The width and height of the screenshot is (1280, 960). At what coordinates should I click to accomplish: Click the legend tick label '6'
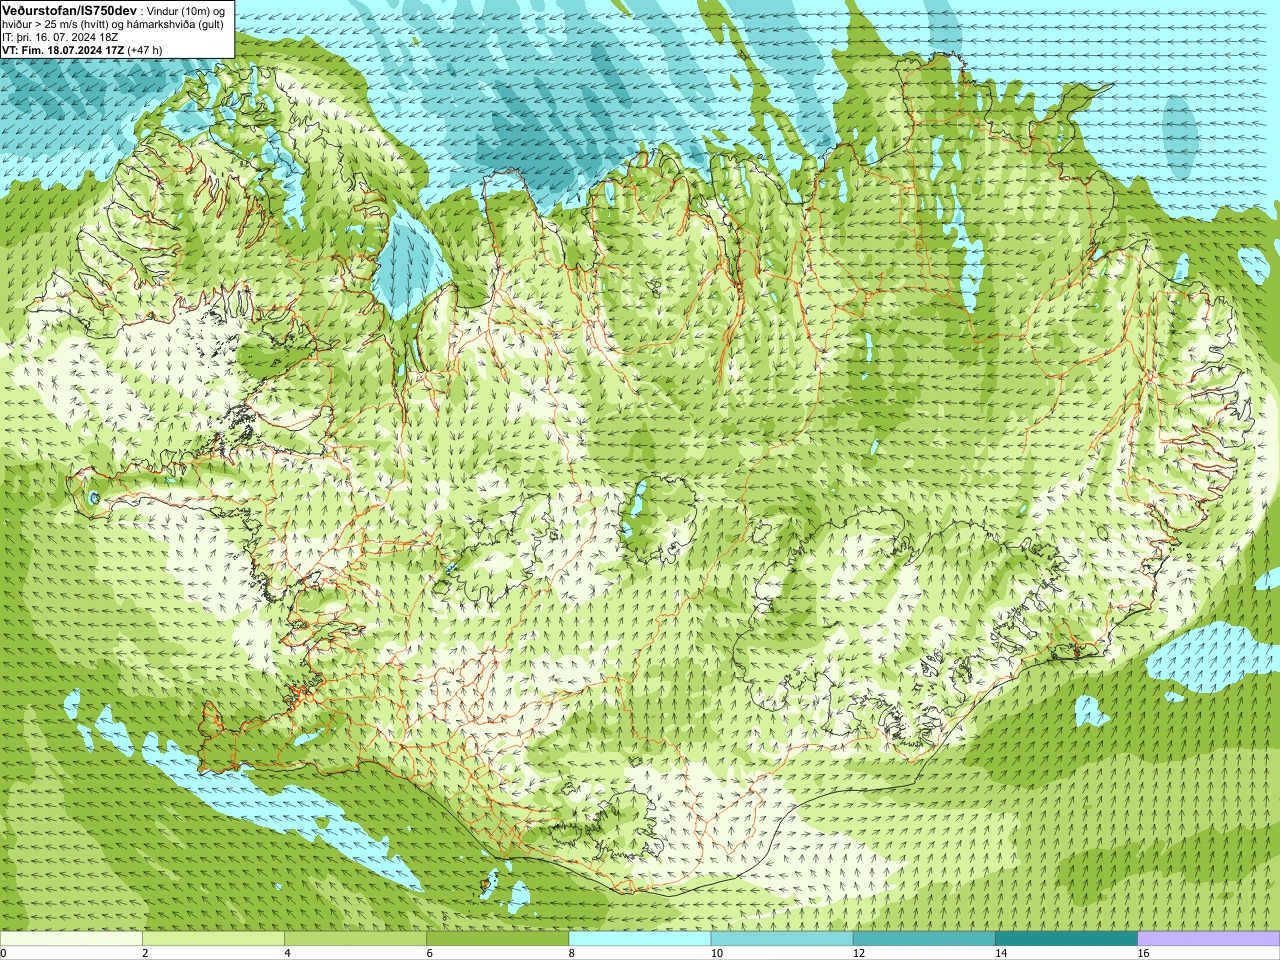point(429,953)
